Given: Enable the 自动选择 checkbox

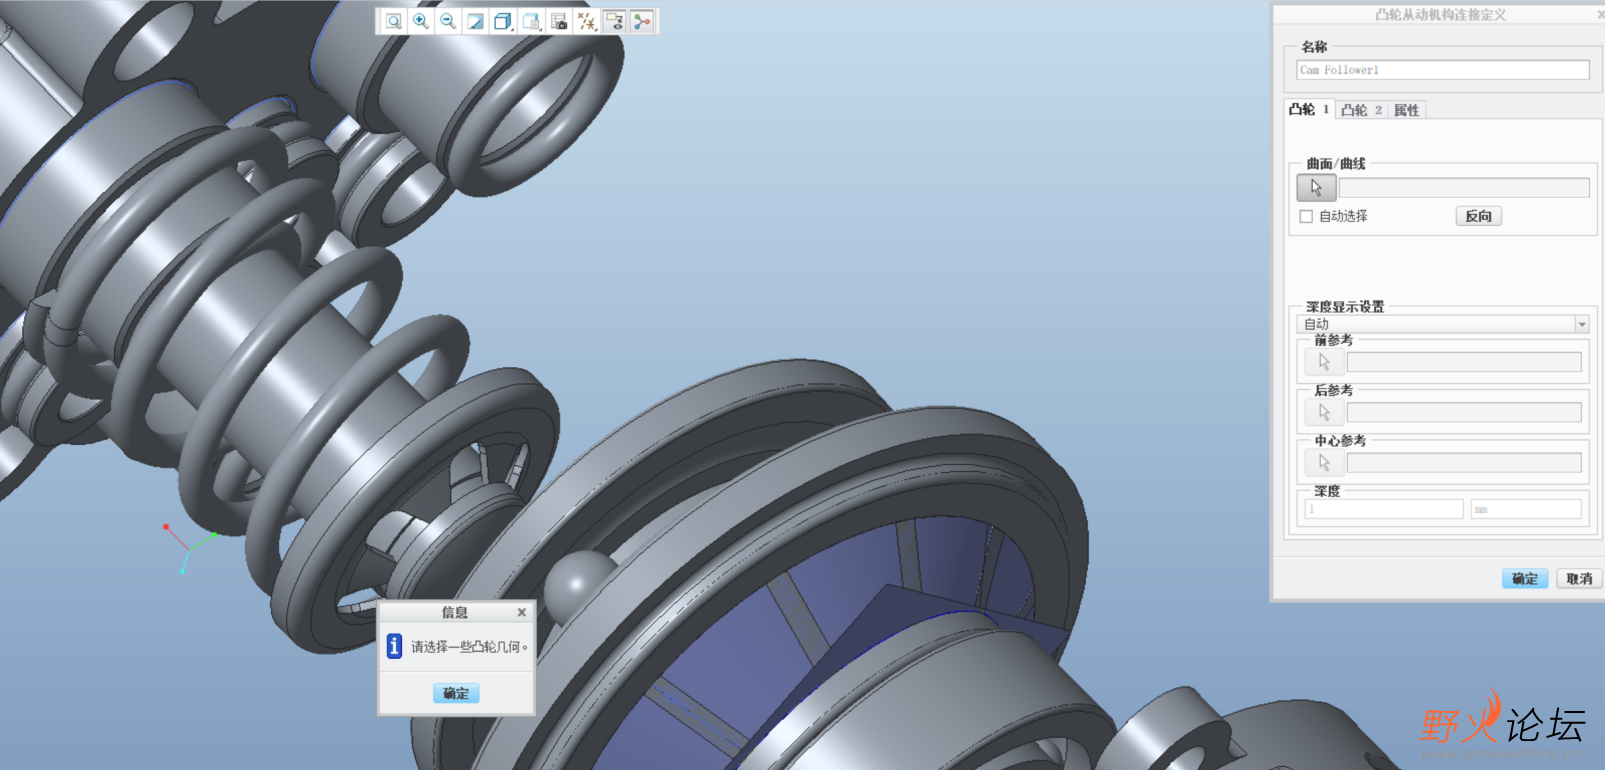Looking at the screenshot, I should click(1306, 216).
